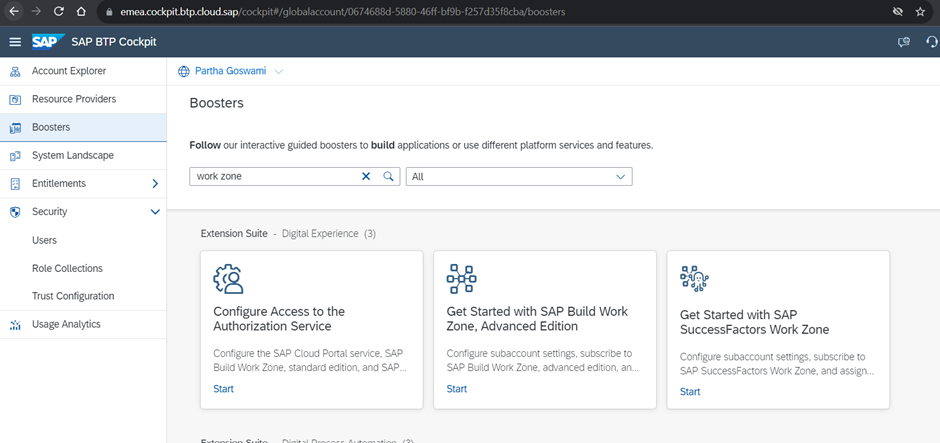This screenshot has width=940, height=443.
Task: Start the SAP Build Work Zone Advanced booster
Action: pos(456,388)
